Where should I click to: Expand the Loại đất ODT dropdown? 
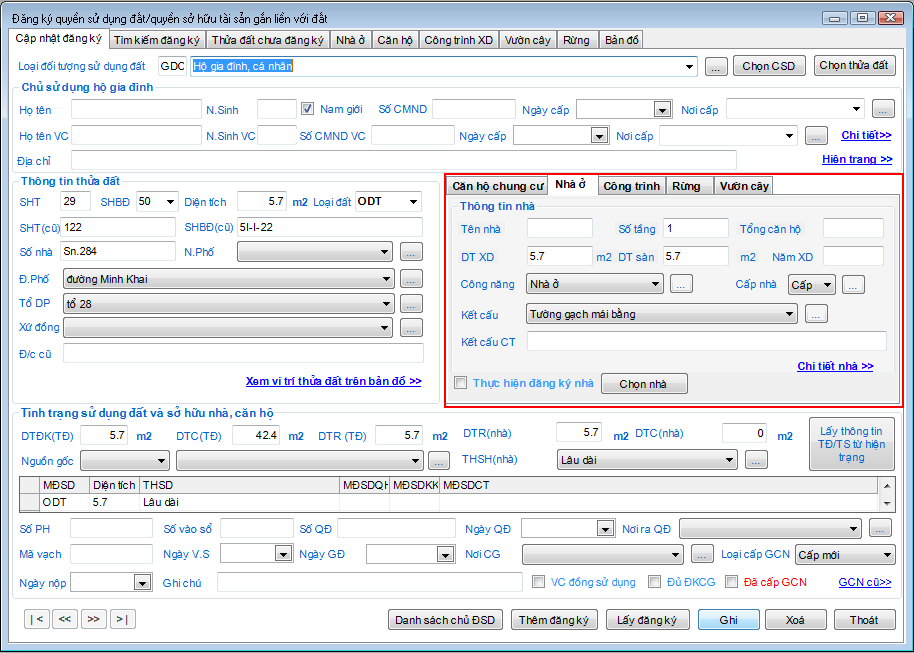(x=414, y=202)
